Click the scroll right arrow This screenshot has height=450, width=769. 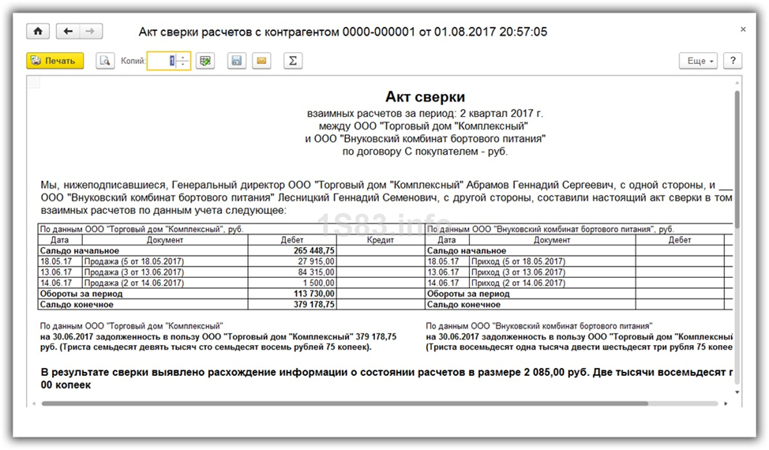click(726, 403)
